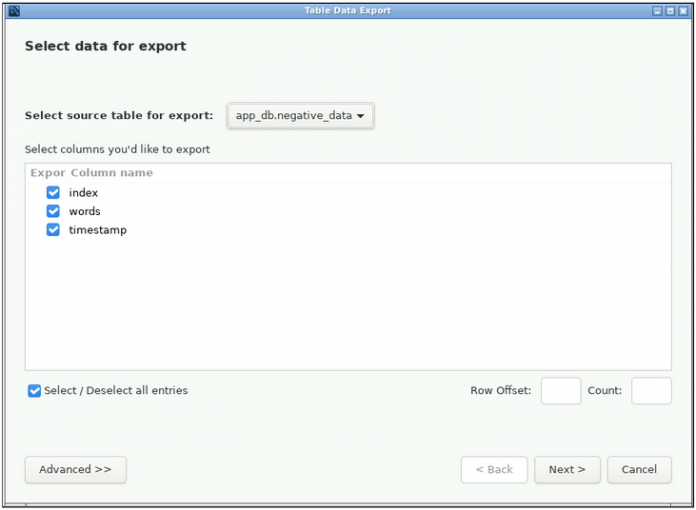Proceed with the Next > button

(567, 470)
